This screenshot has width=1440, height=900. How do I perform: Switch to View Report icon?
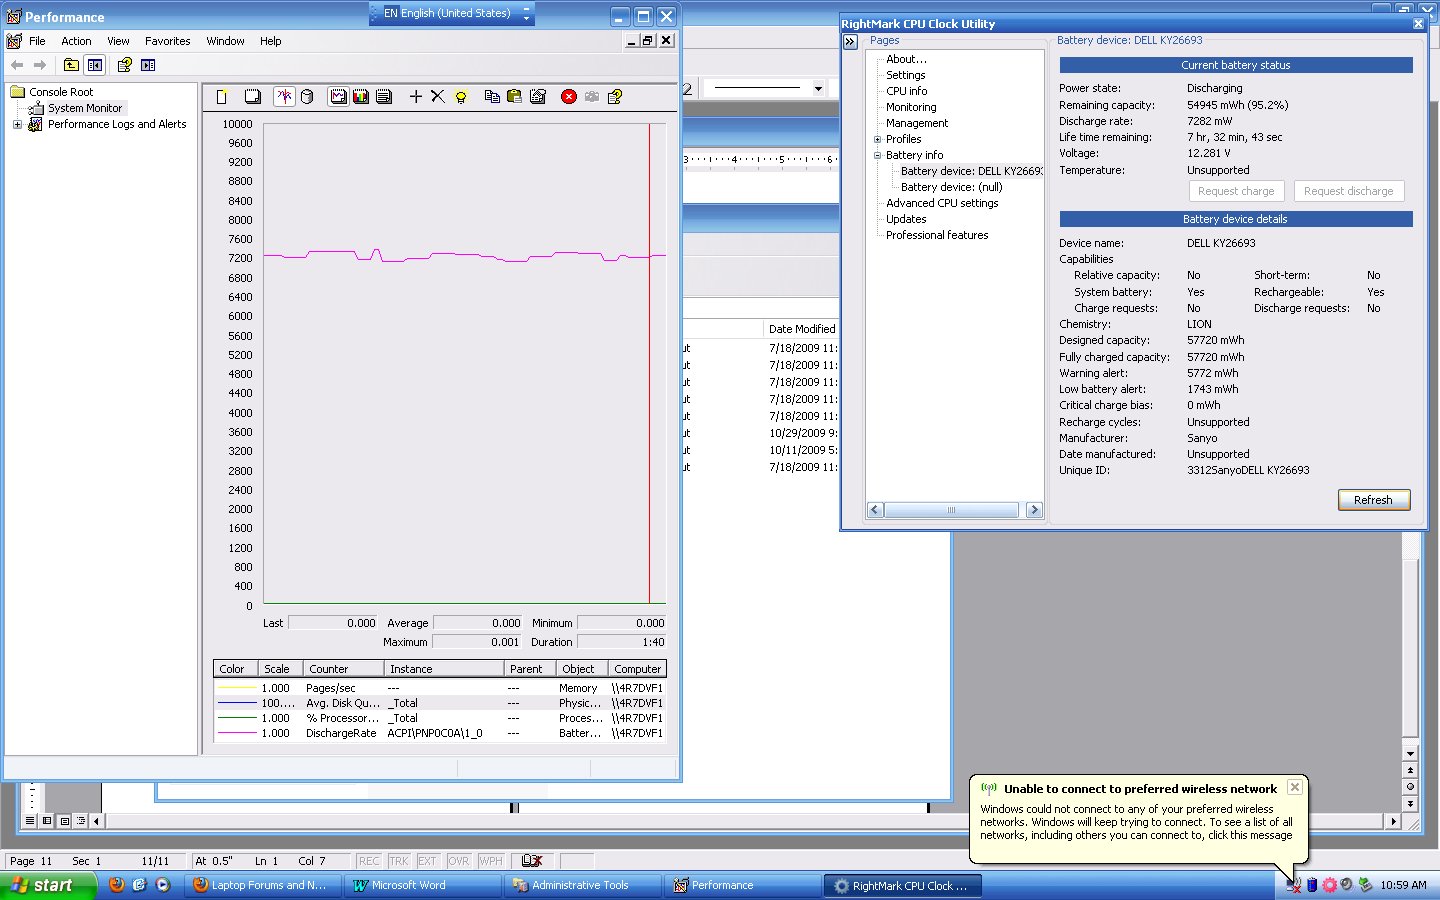[x=383, y=97]
